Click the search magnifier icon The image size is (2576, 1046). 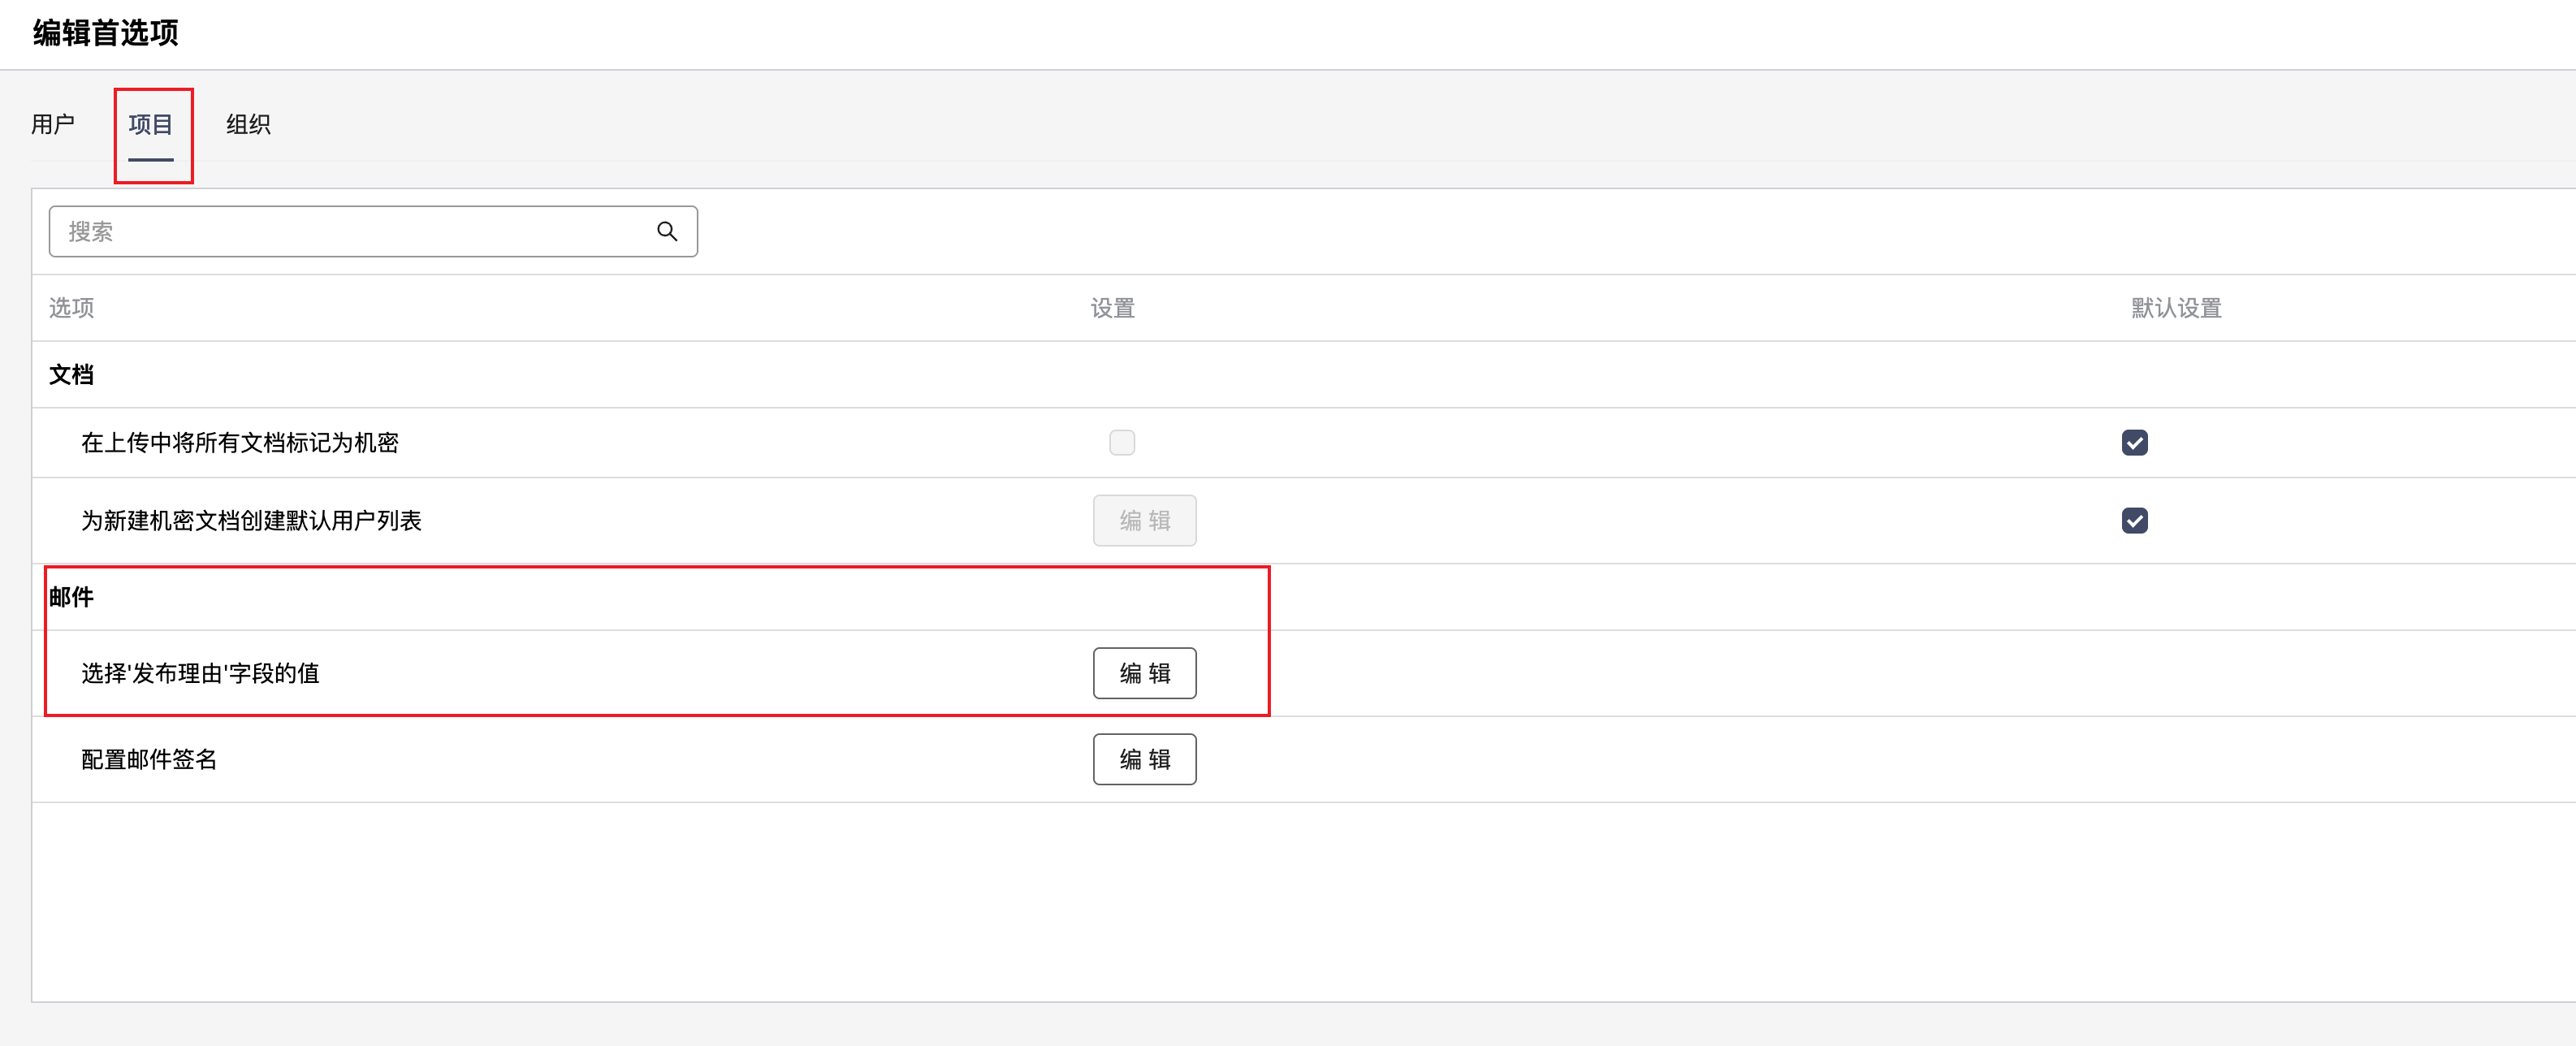click(x=667, y=232)
